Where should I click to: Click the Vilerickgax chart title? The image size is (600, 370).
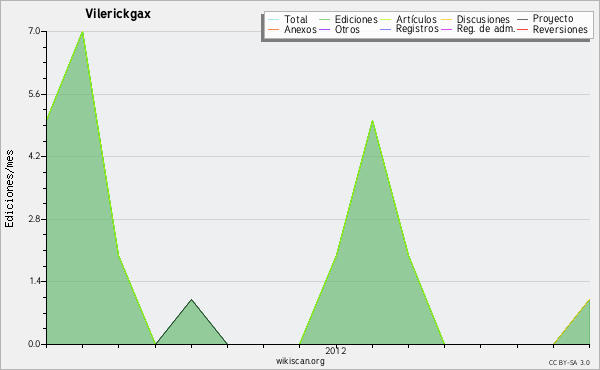(x=118, y=14)
